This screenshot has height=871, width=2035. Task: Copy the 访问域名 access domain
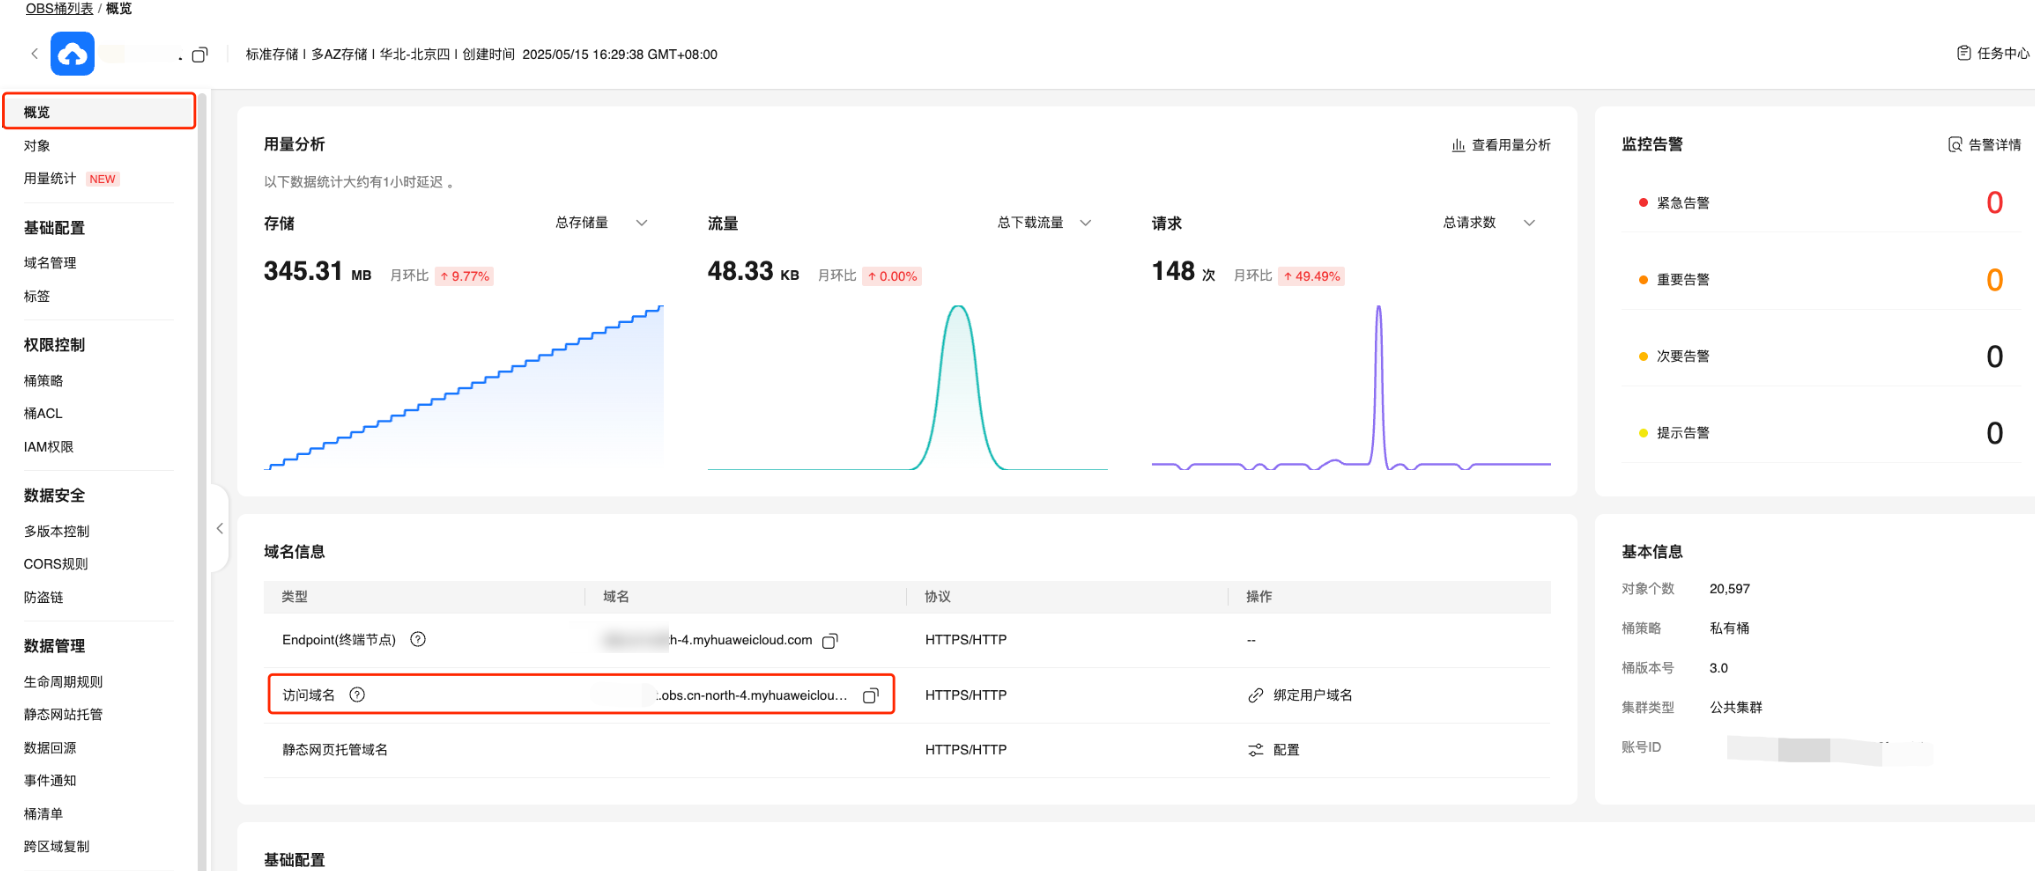(871, 696)
